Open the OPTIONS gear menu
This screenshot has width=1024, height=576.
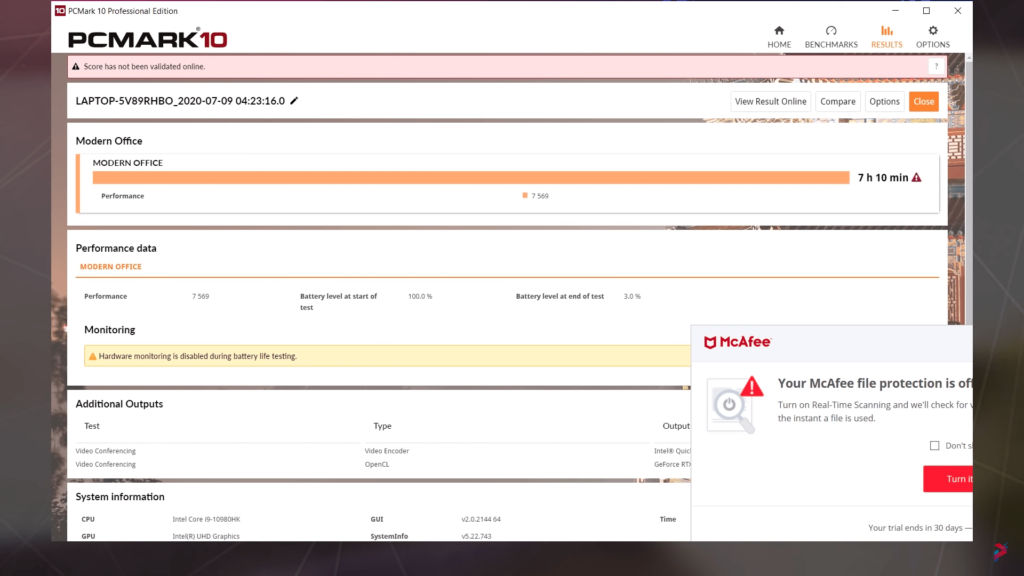click(933, 37)
